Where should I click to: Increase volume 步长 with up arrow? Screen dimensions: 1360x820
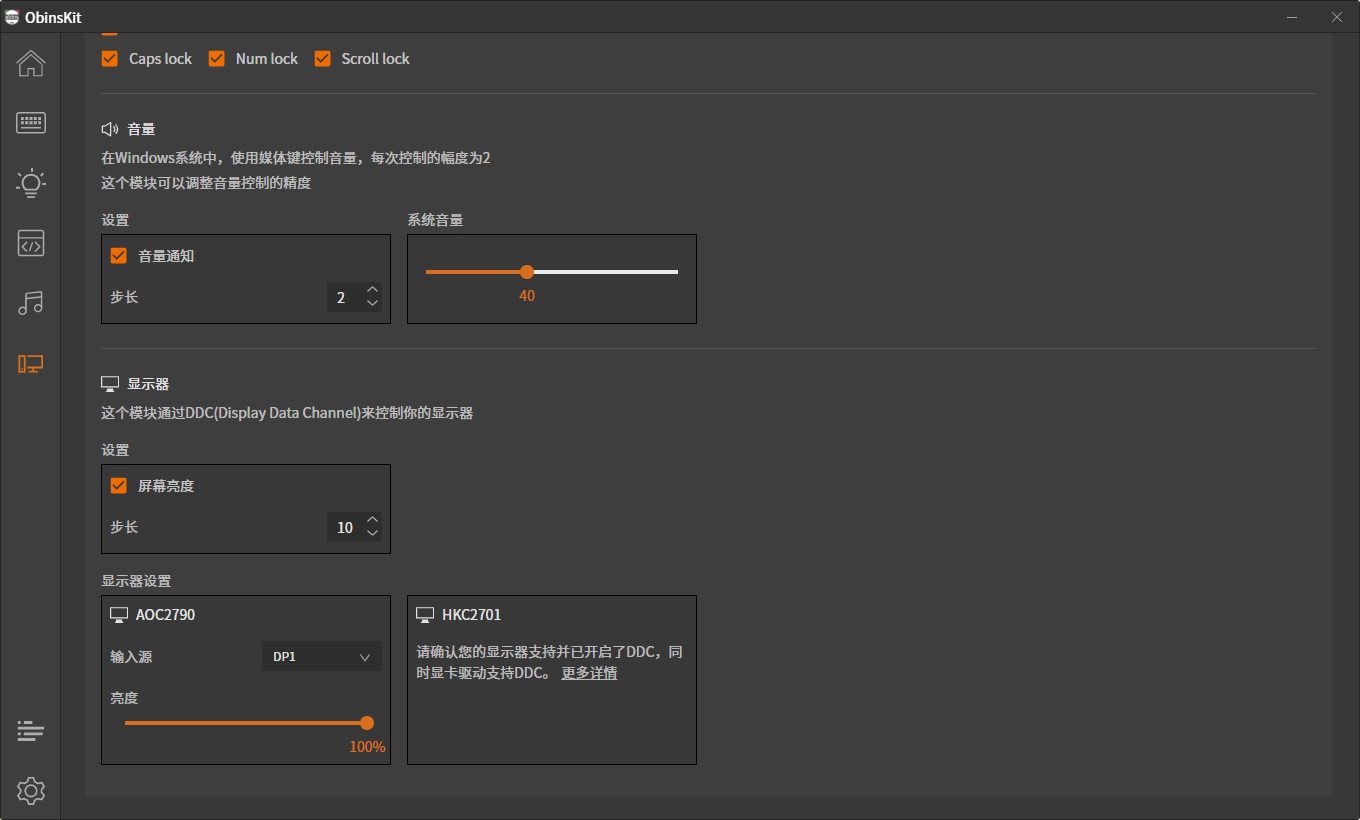click(x=372, y=291)
